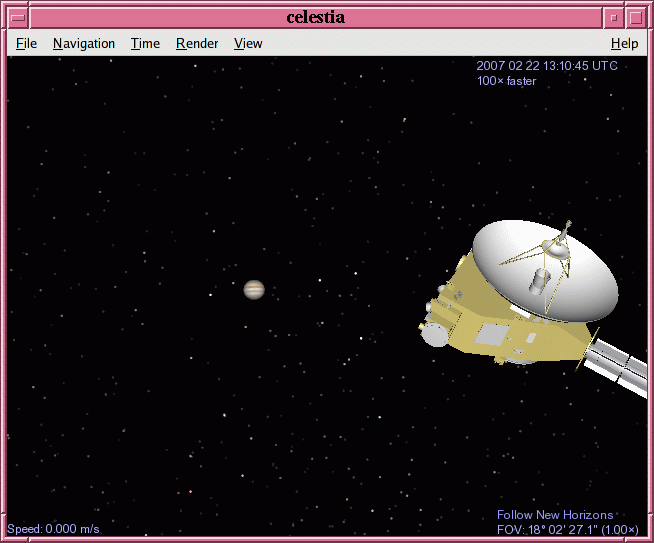This screenshot has width=654, height=543.
Task: Maximize the celestia window
Action: click(x=635, y=17)
